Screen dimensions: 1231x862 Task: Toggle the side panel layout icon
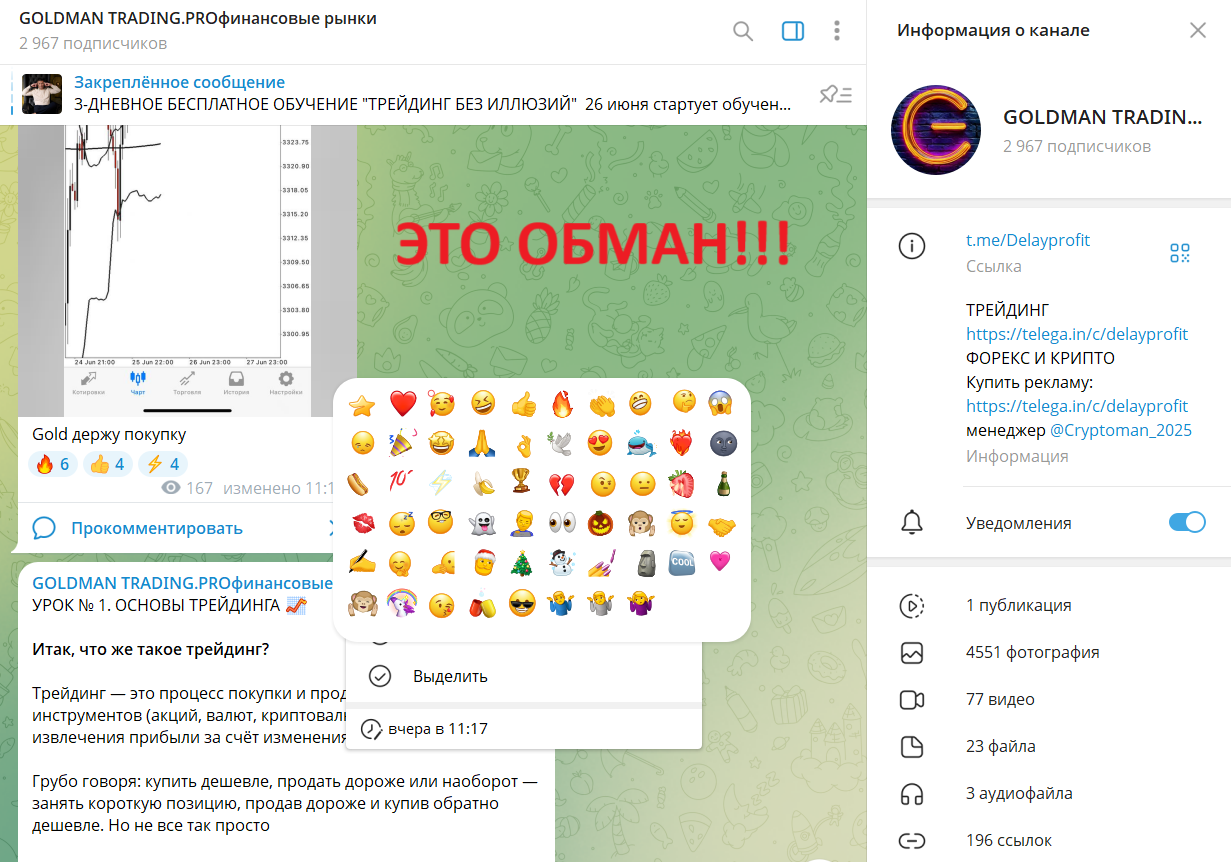792,31
